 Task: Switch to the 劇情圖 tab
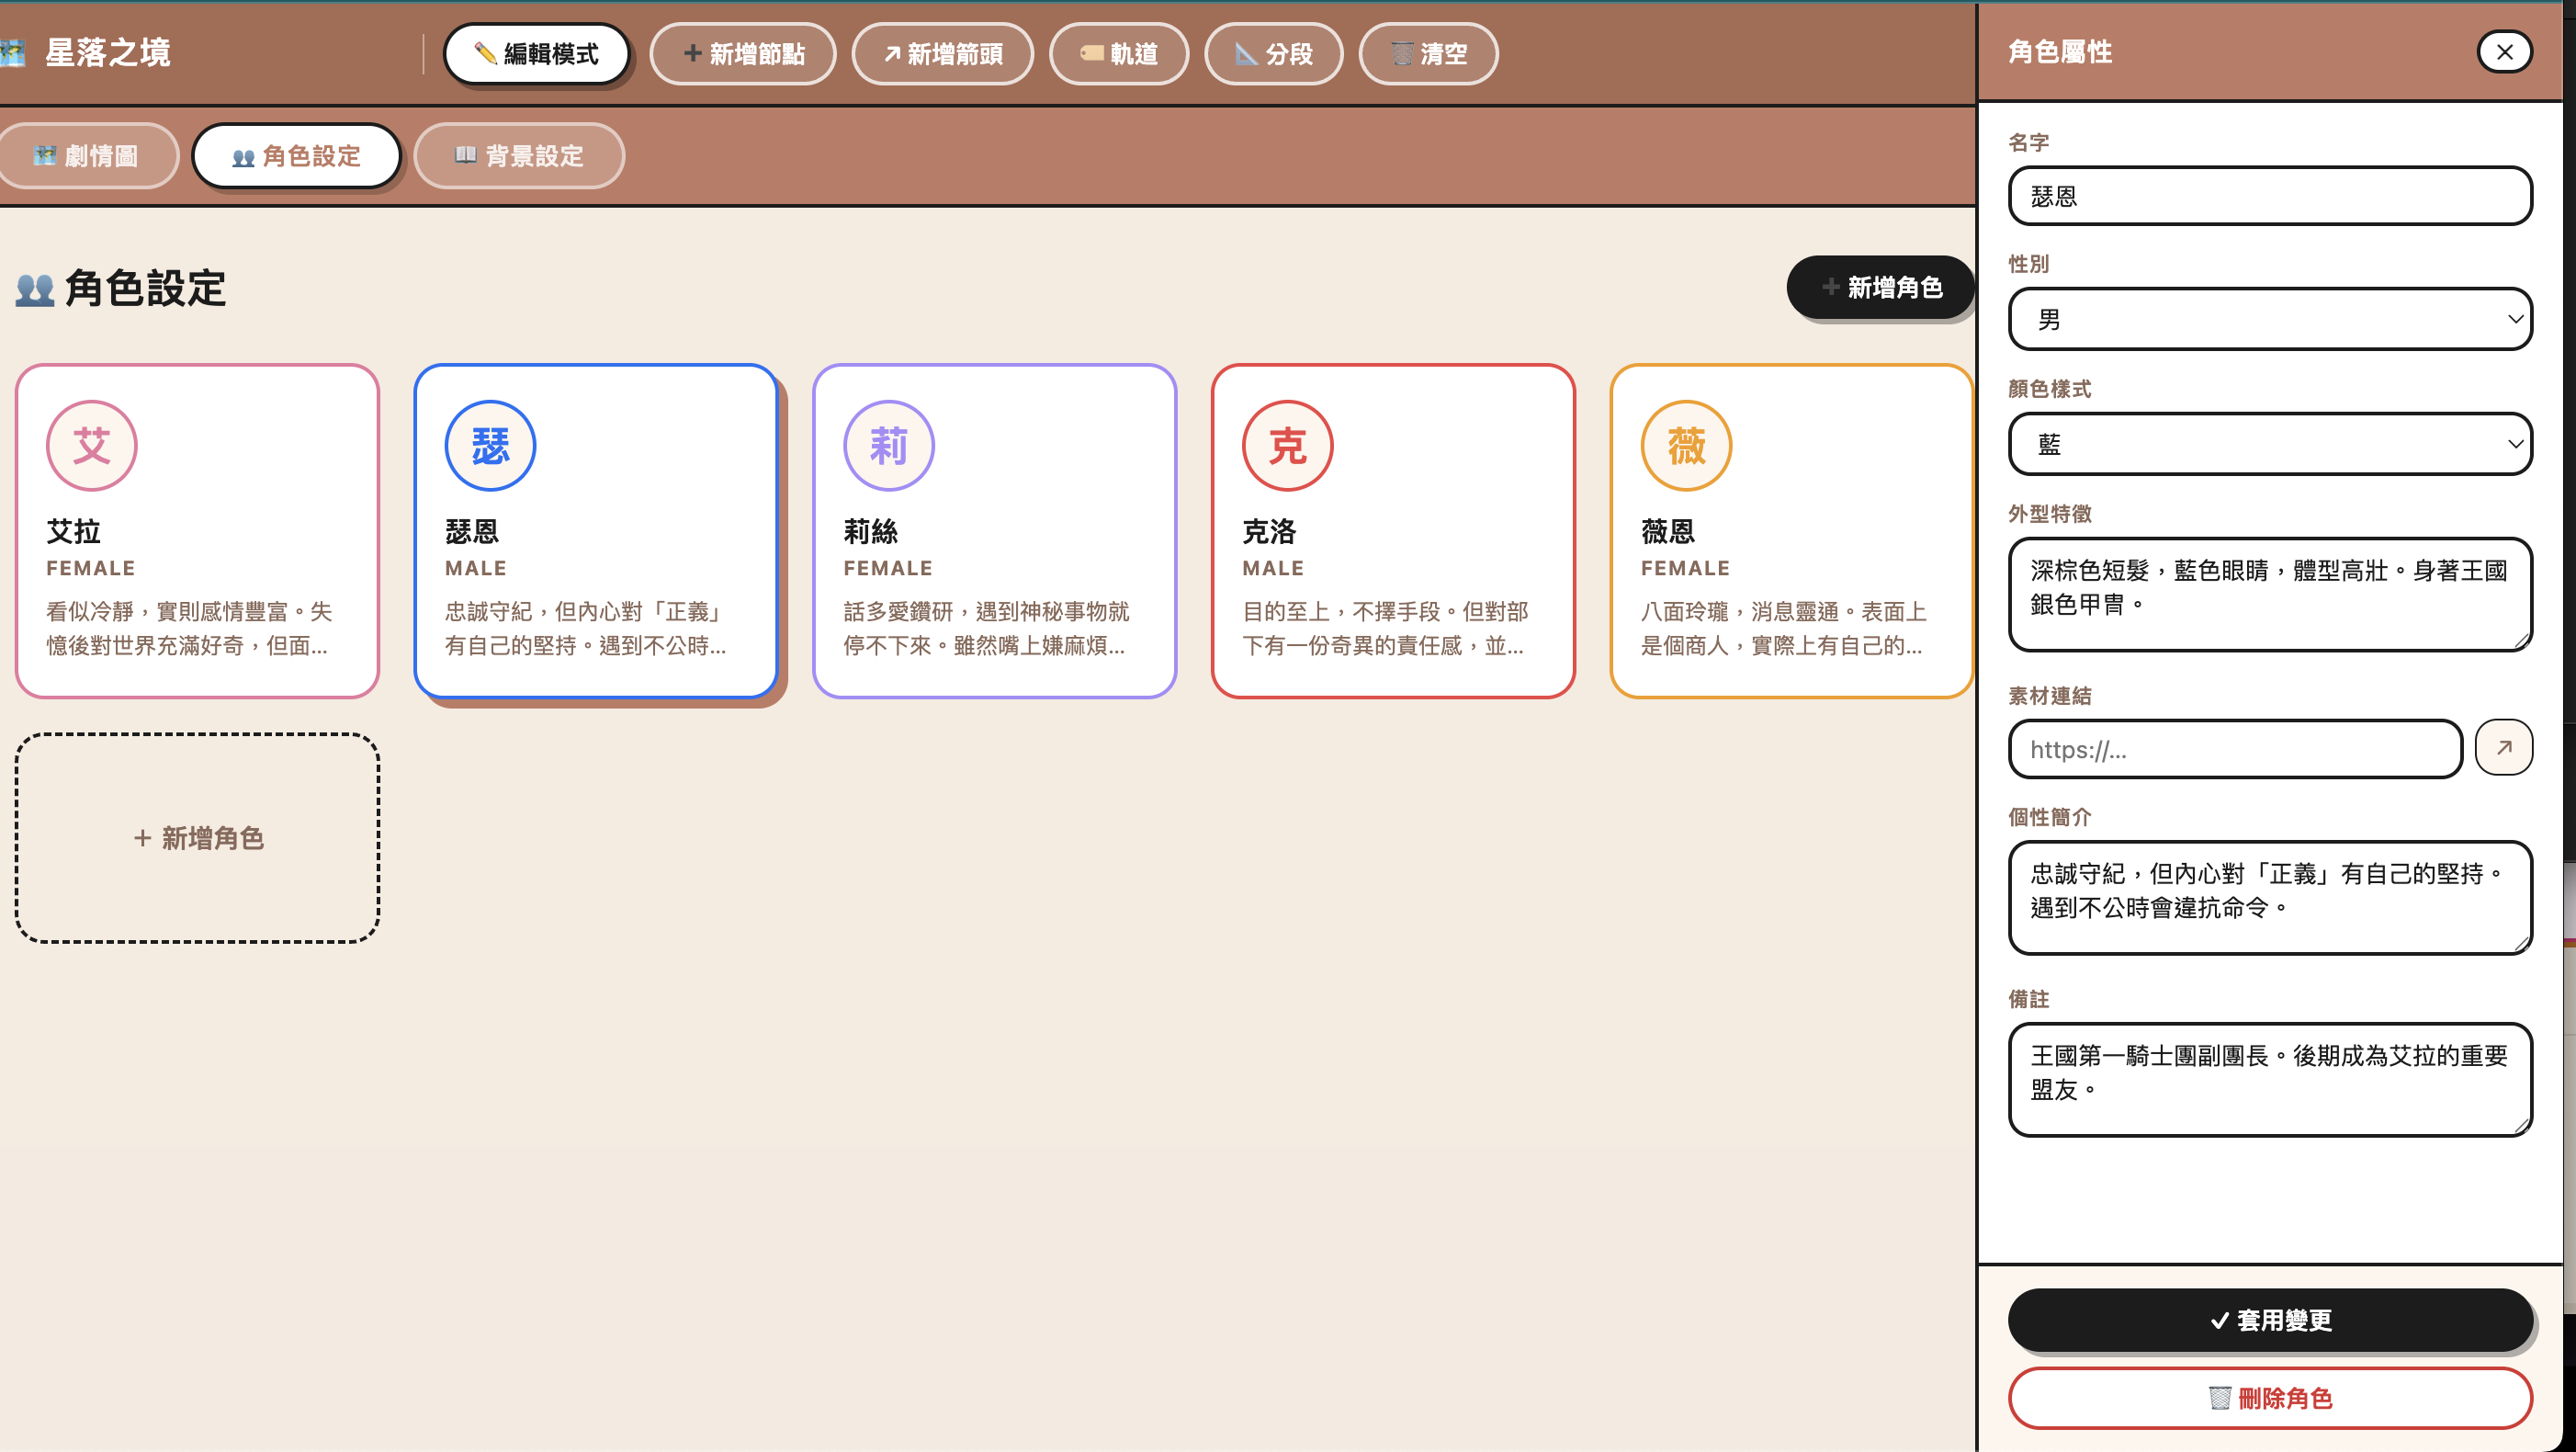tap(86, 156)
